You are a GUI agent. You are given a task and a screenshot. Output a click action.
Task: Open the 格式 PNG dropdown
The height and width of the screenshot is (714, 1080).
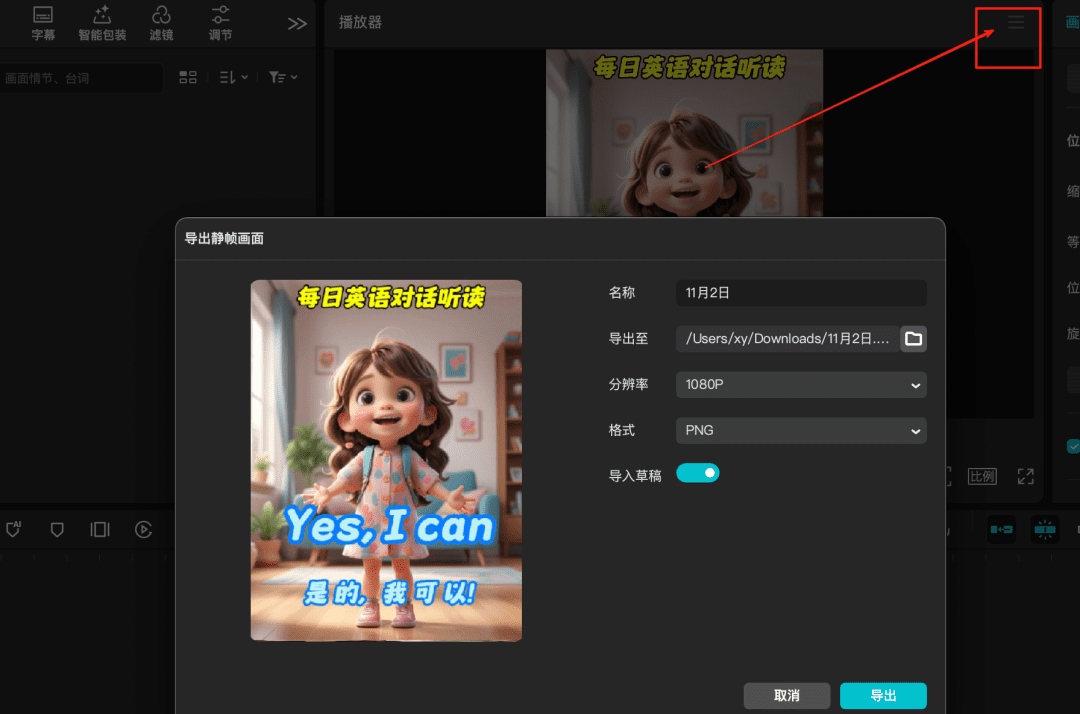pos(801,430)
